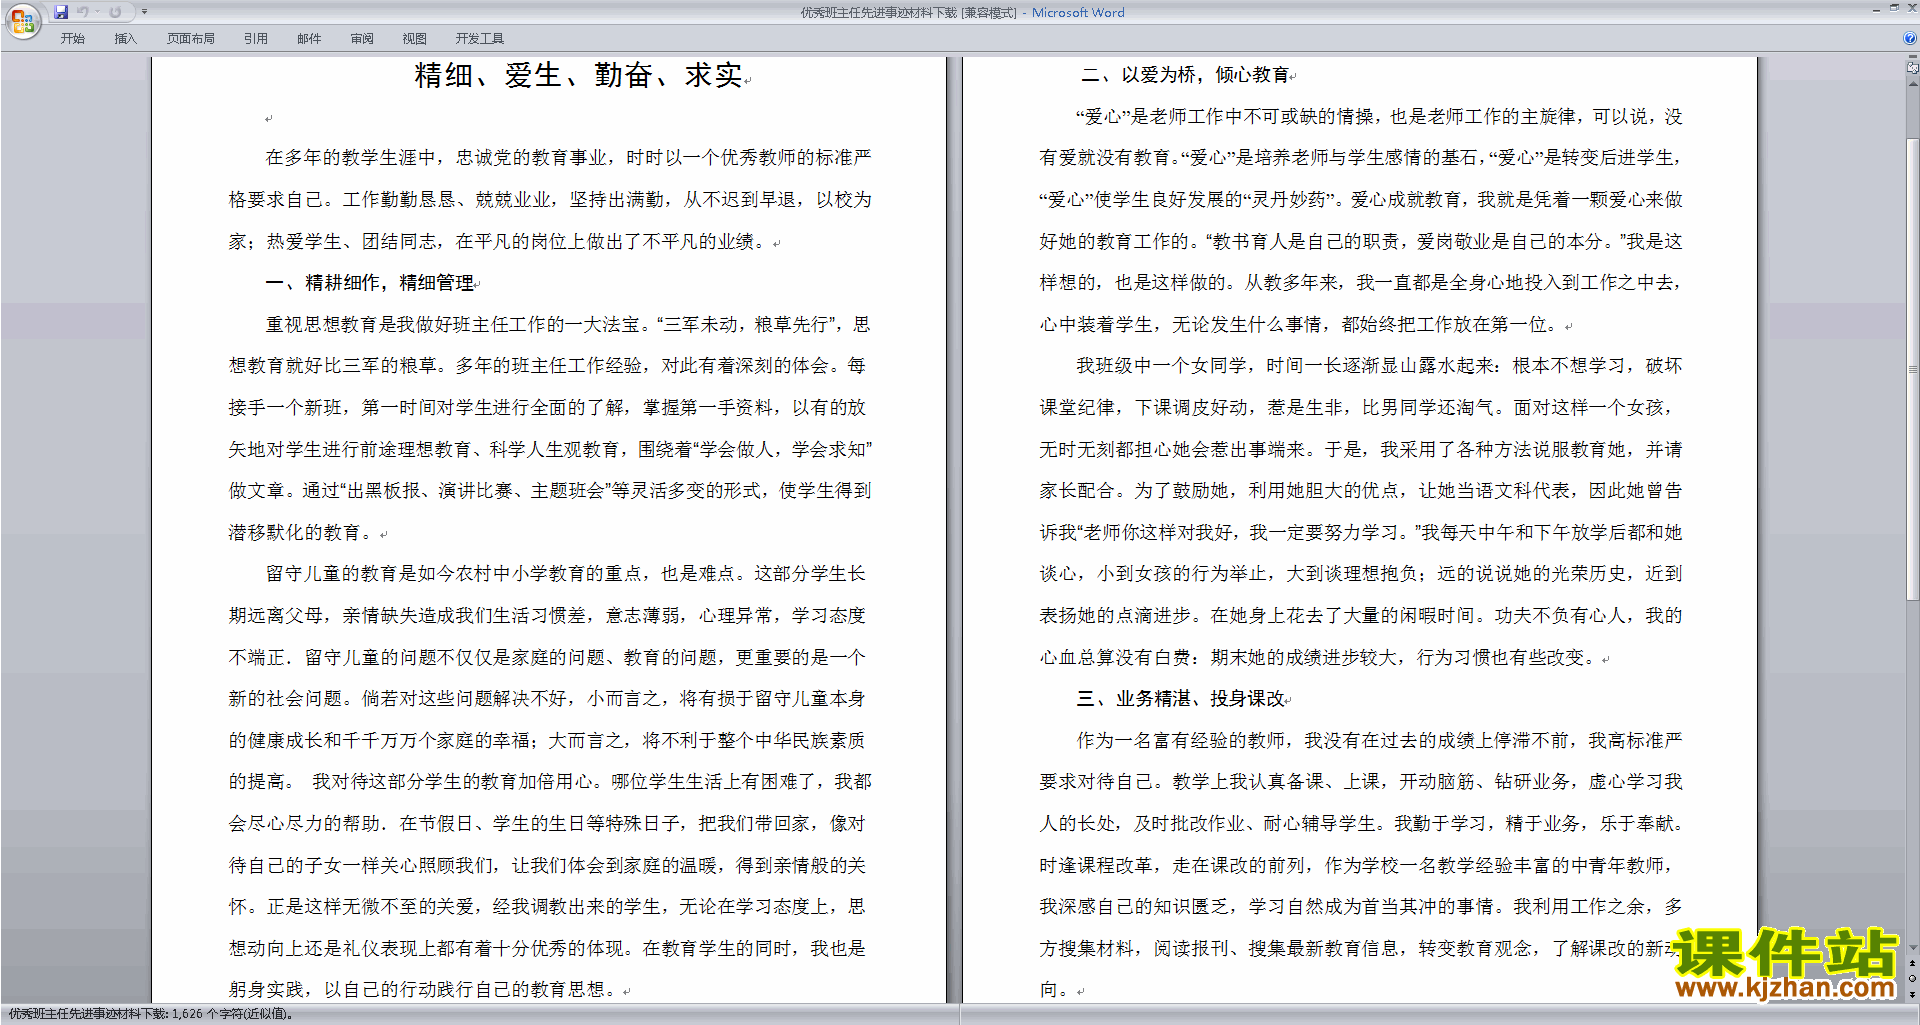Click the heading 一、精耕细作，精细管理
The width and height of the screenshot is (1920, 1025).
click(x=369, y=283)
